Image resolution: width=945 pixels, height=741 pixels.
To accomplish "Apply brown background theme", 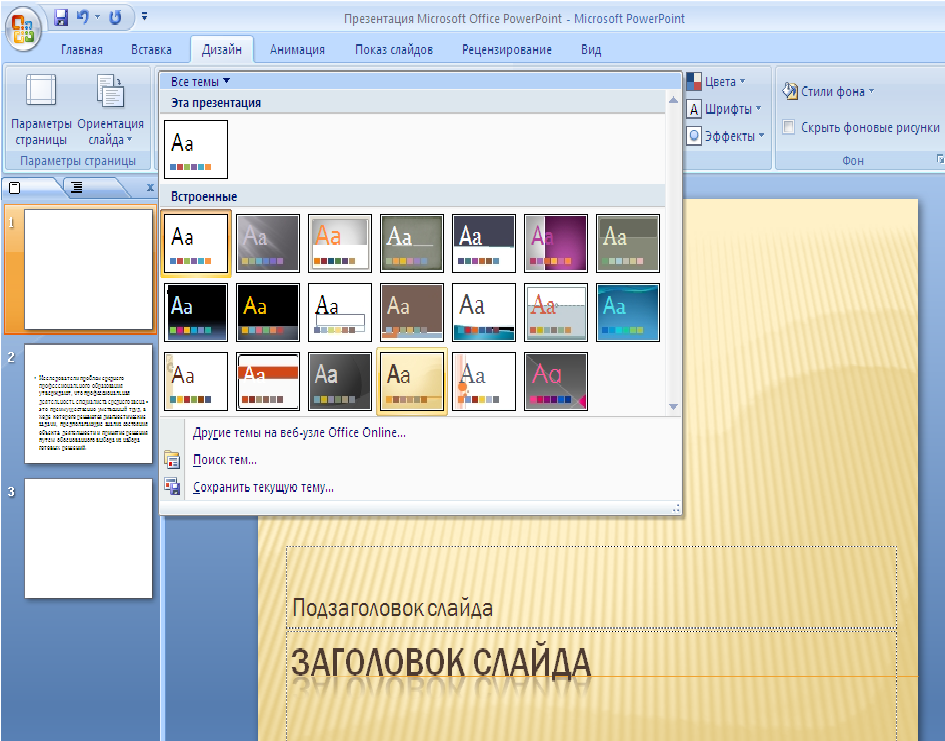I will pyautogui.click(x=412, y=313).
